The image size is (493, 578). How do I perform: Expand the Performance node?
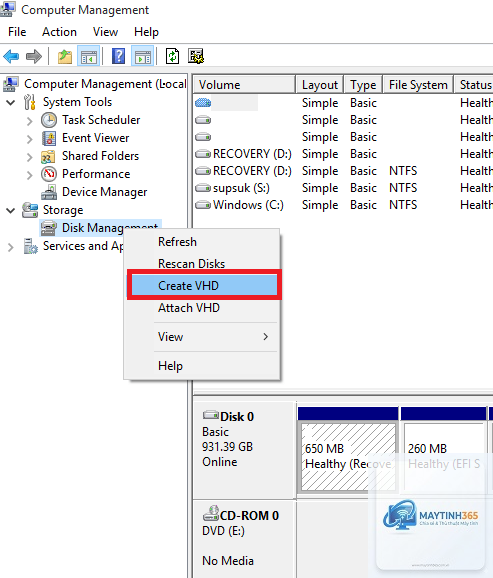click(30, 175)
